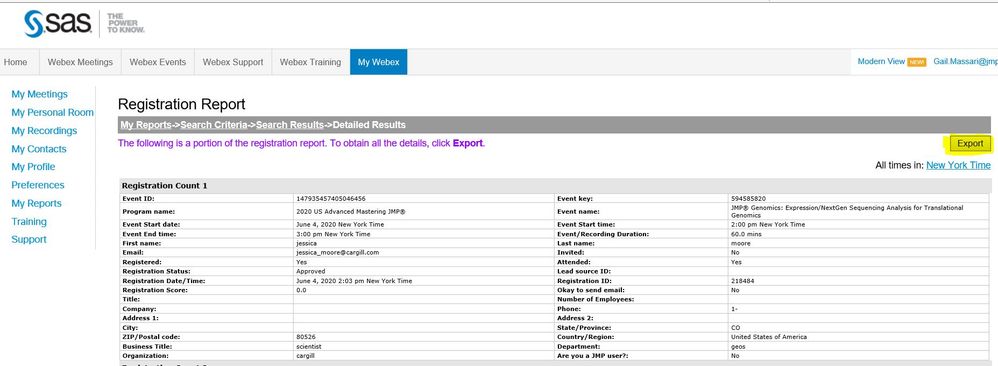Go to Webex Support tab

pos(233,62)
